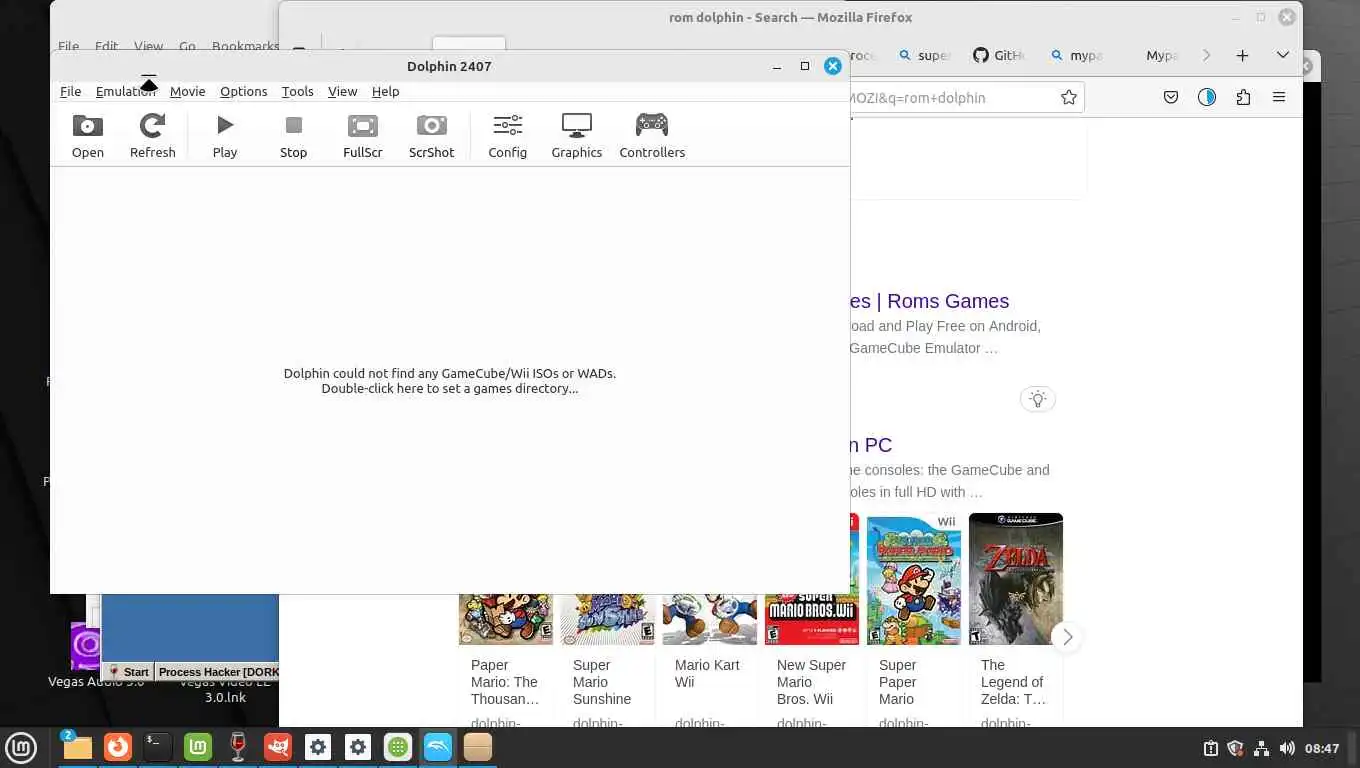This screenshot has width=1360, height=768.
Task: Click the lightbulb icon next to search result
Action: (1038, 399)
